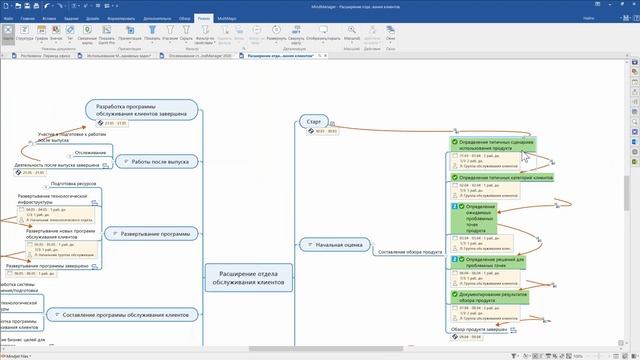This screenshot has width=640, height=360.
Task: Switch to the Обзор ribbon tab
Action: tap(184, 18)
